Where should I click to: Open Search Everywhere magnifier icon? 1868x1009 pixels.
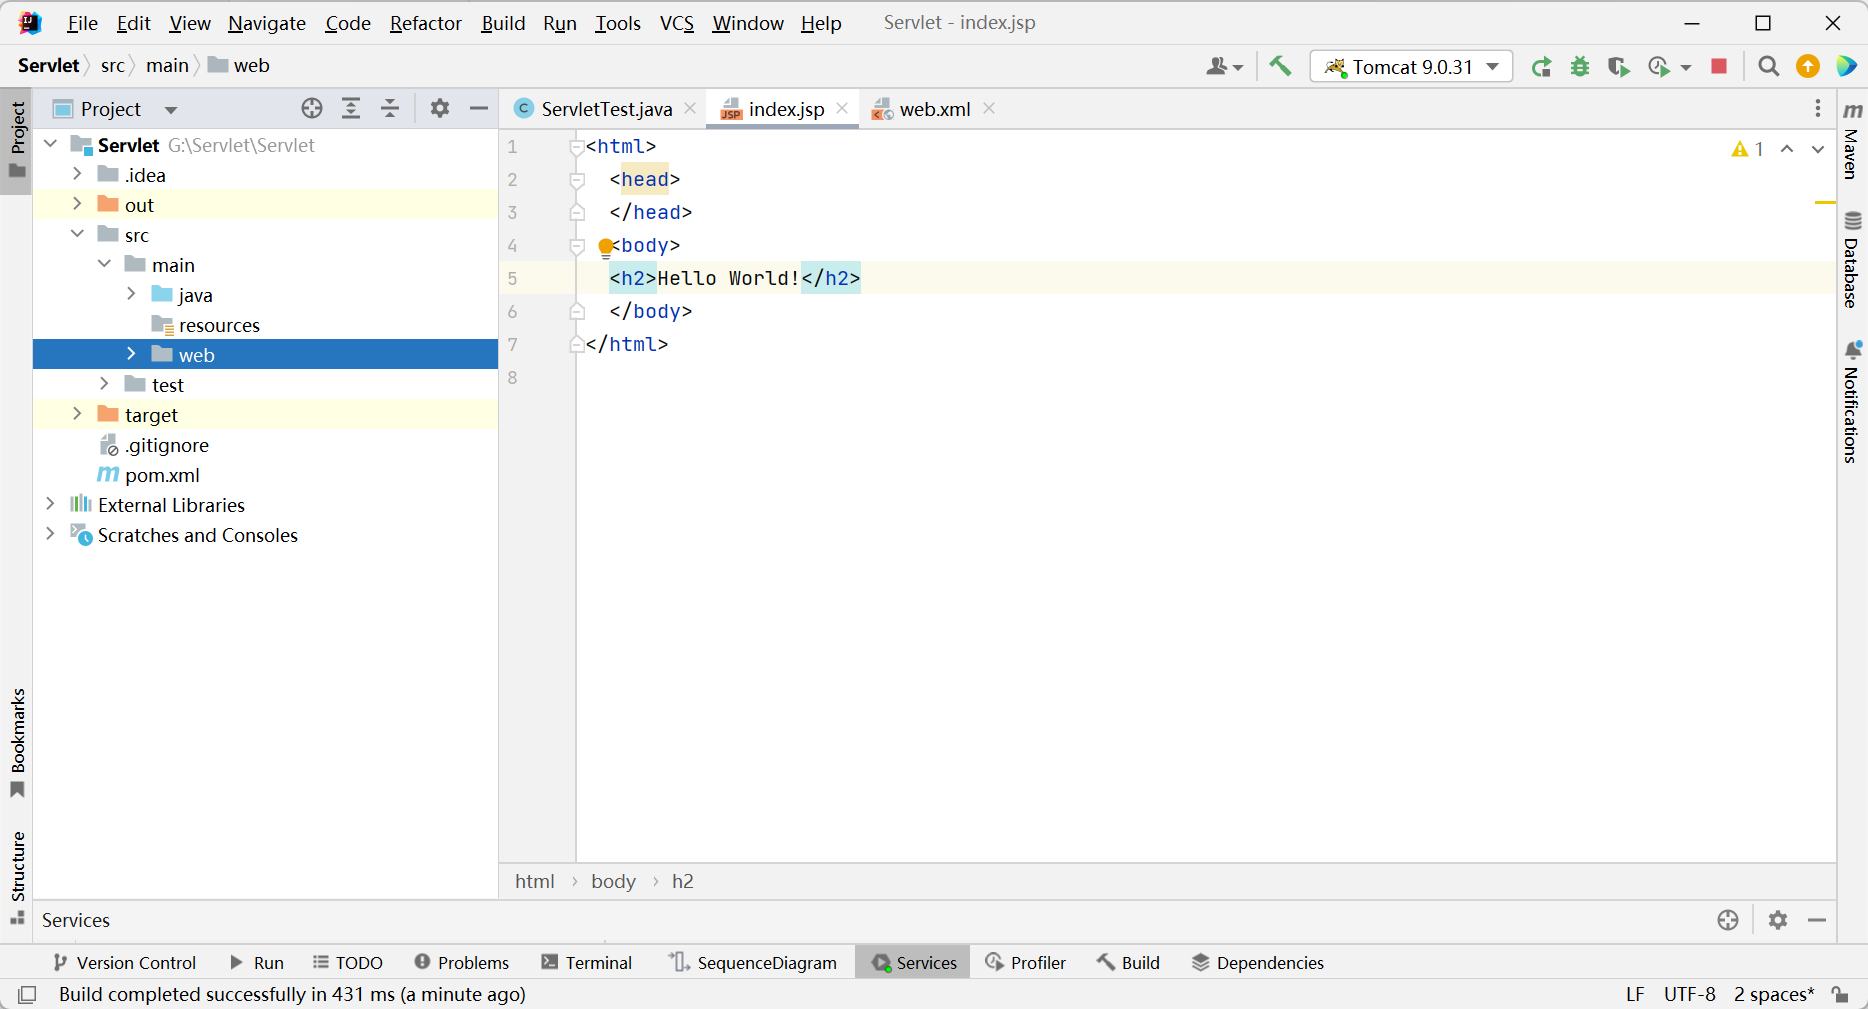[x=1768, y=66]
